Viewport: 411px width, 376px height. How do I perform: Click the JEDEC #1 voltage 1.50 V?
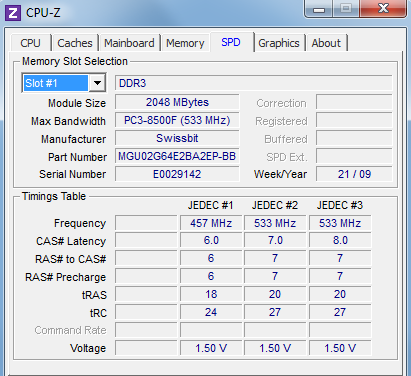tap(211, 348)
